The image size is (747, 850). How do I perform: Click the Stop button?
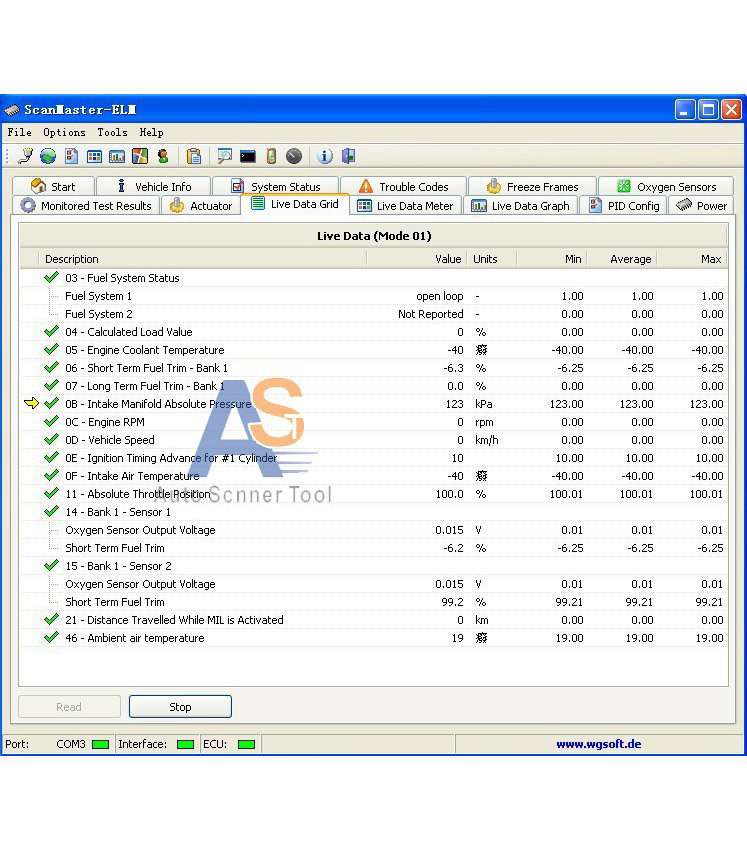pos(180,707)
